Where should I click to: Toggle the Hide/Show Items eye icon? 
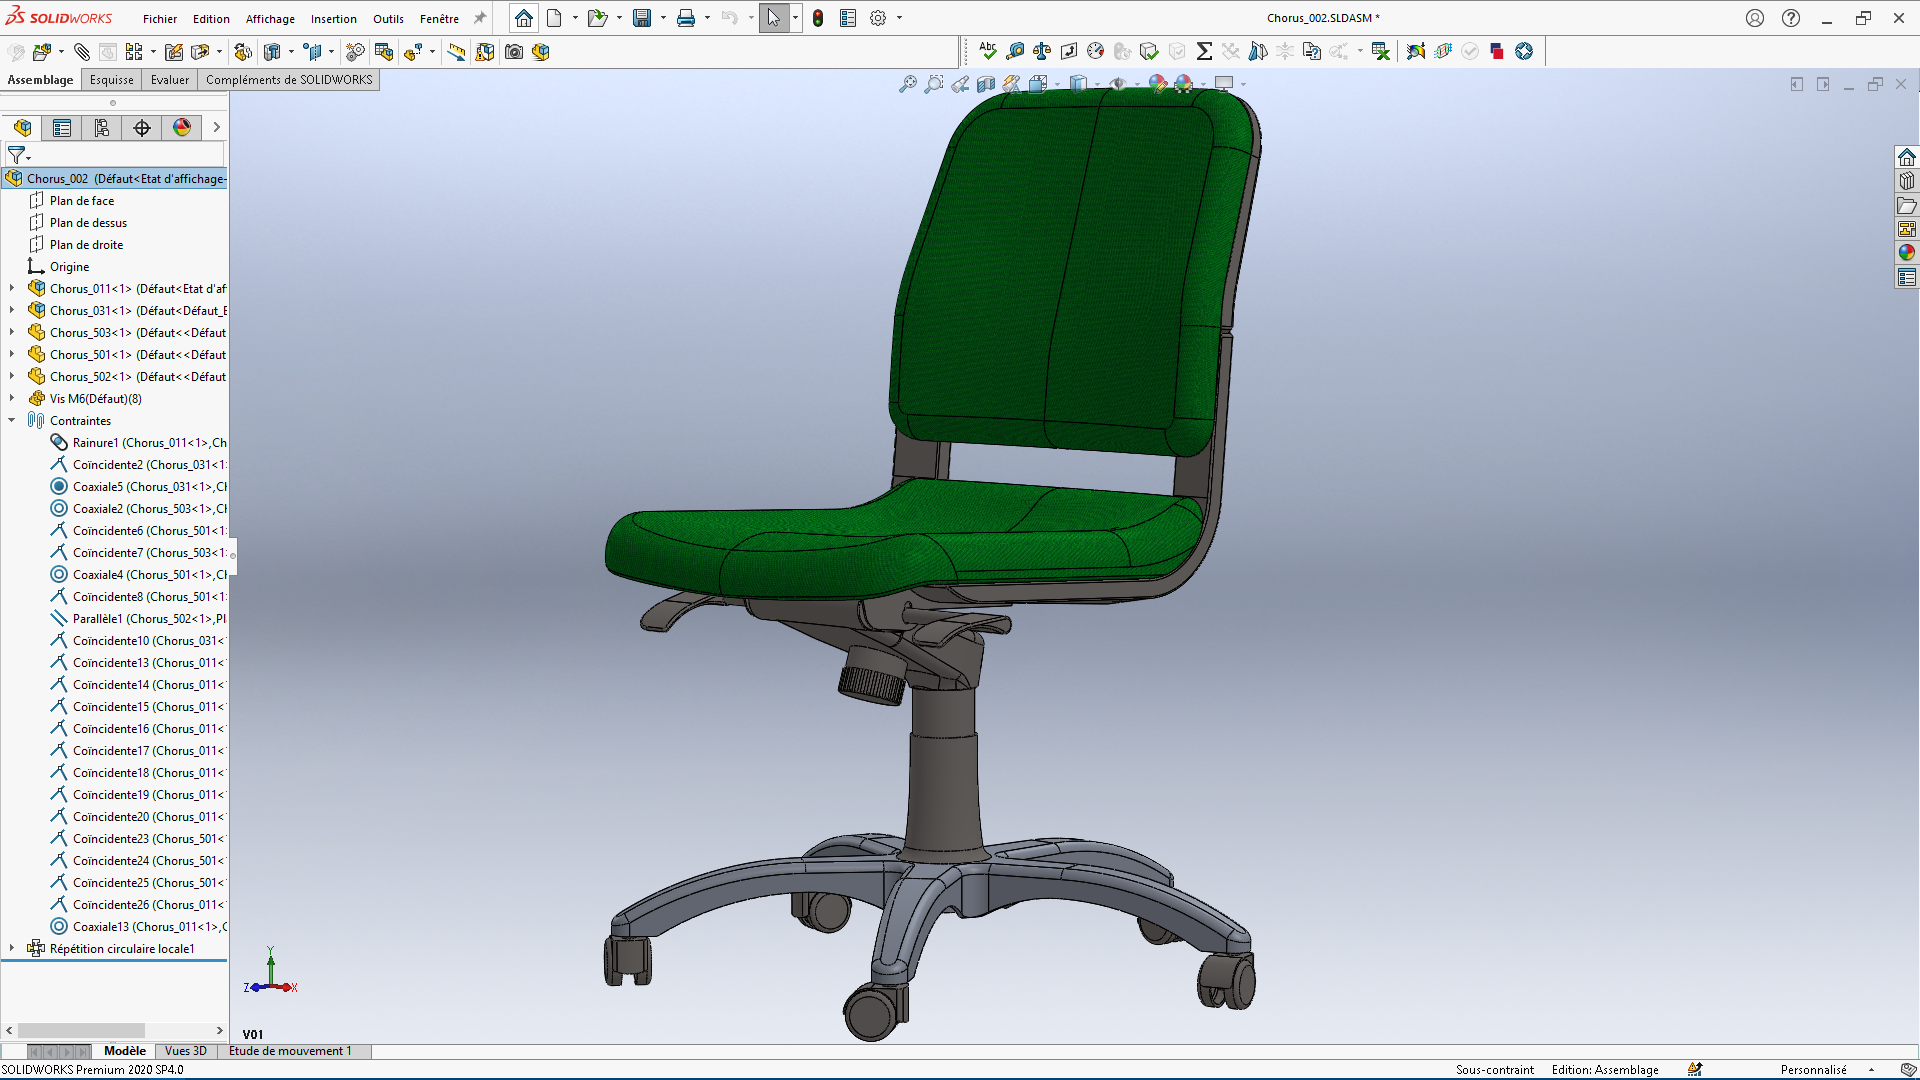point(1118,84)
